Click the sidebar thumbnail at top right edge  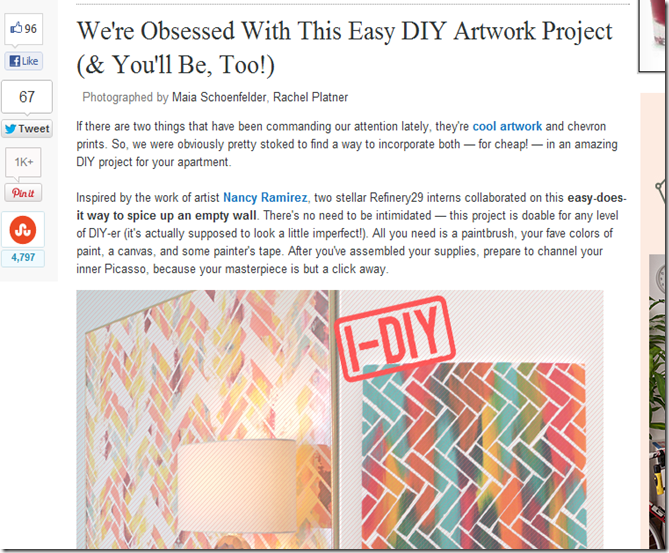click(652, 36)
